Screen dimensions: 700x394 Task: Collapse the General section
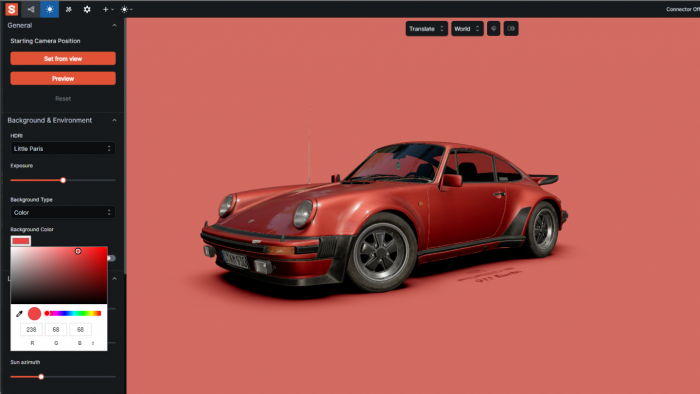point(114,25)
